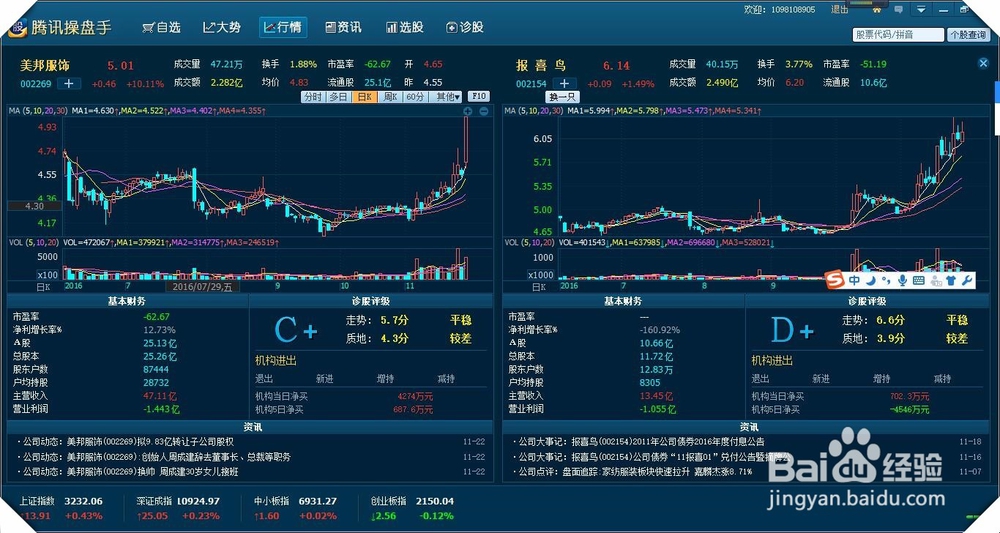Click the 创业板指 2150.04 index
This screenshot has height=533, width=1000.
click(413, 509)
